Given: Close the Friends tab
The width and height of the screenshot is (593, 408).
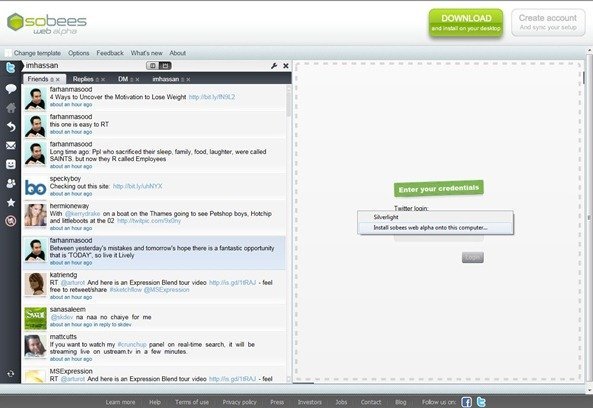Looking at the screenshot, I should (58, 79).
